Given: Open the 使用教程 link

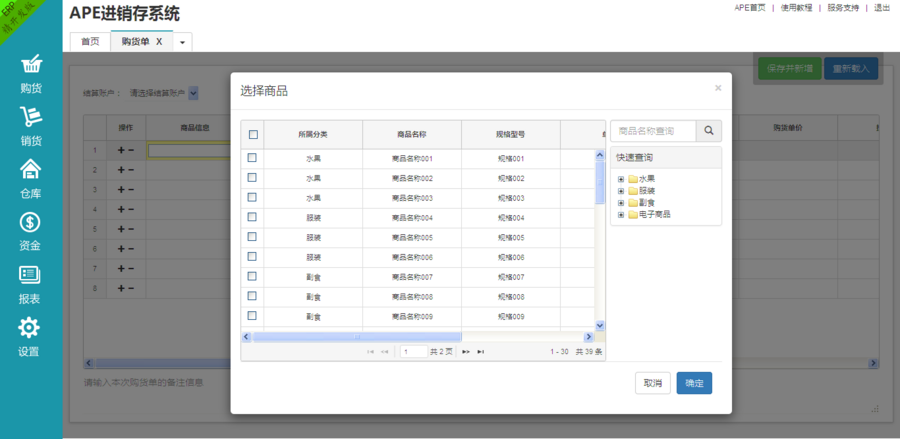Looking at the screenshot, I should point(796,7).
